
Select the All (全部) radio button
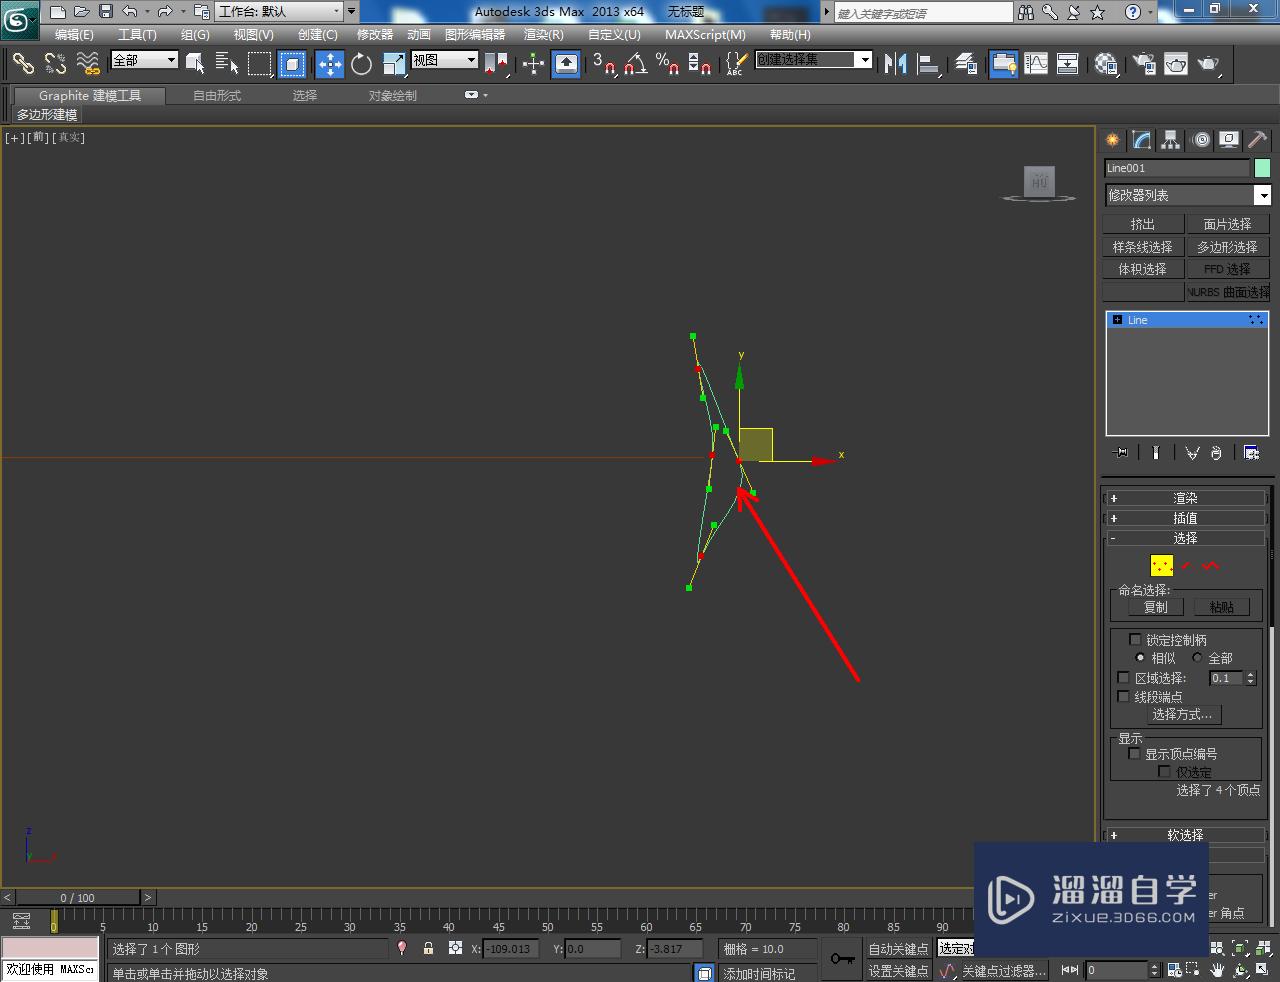point(1197,657)
